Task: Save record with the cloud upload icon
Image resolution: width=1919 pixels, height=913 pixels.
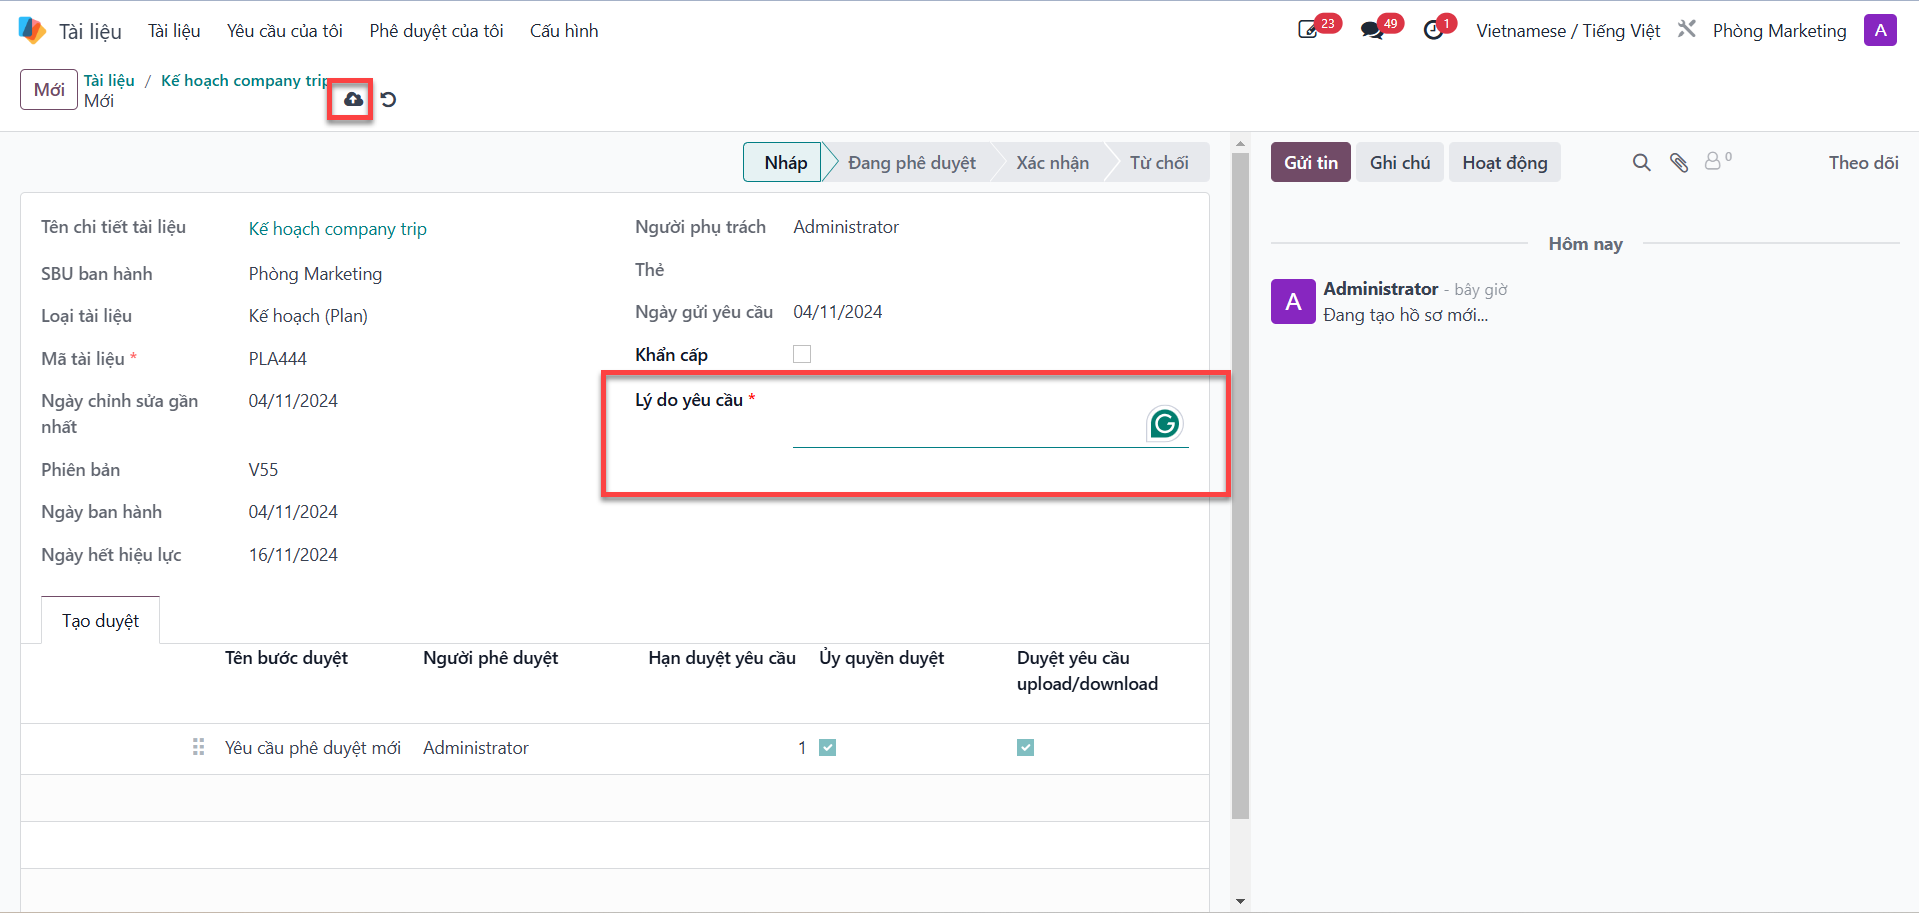Action: pyautogui.click(x=353, y=99)
